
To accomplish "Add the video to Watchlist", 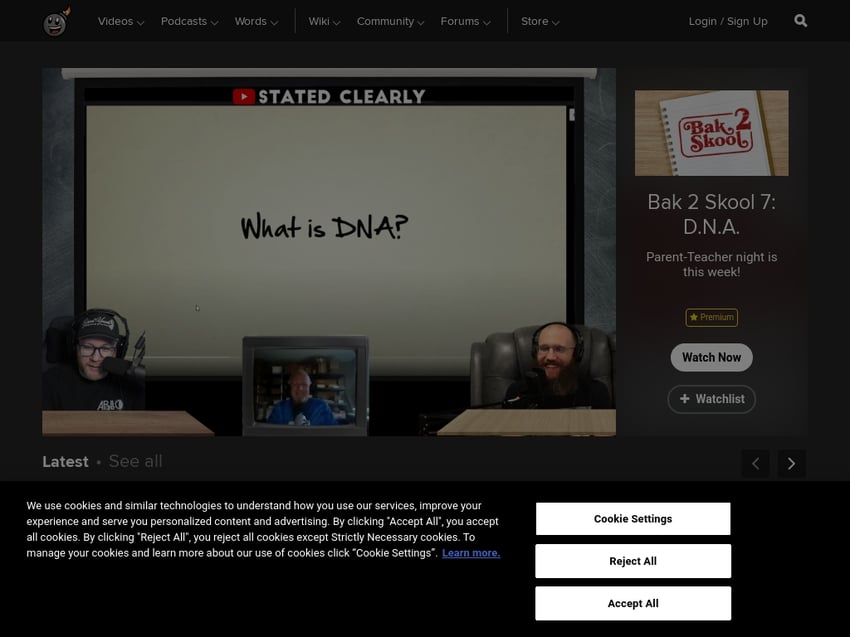I will click(711, 399).
